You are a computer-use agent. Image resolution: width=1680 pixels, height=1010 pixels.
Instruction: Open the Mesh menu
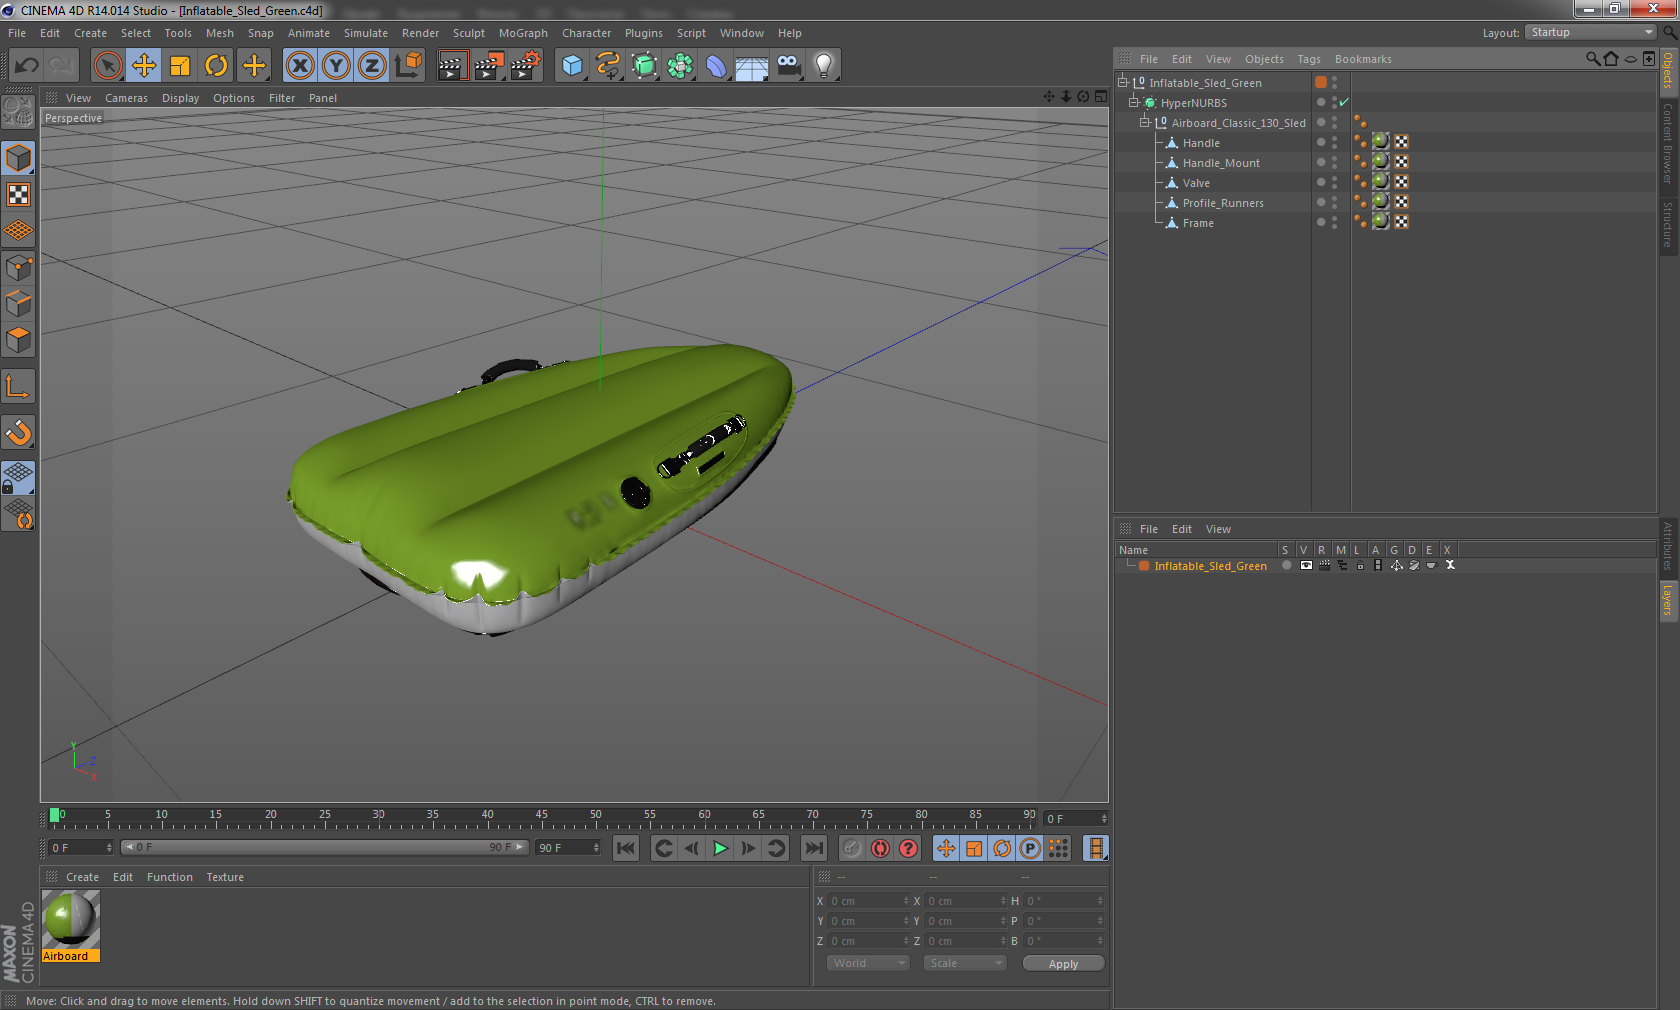(x=220, y=33)
